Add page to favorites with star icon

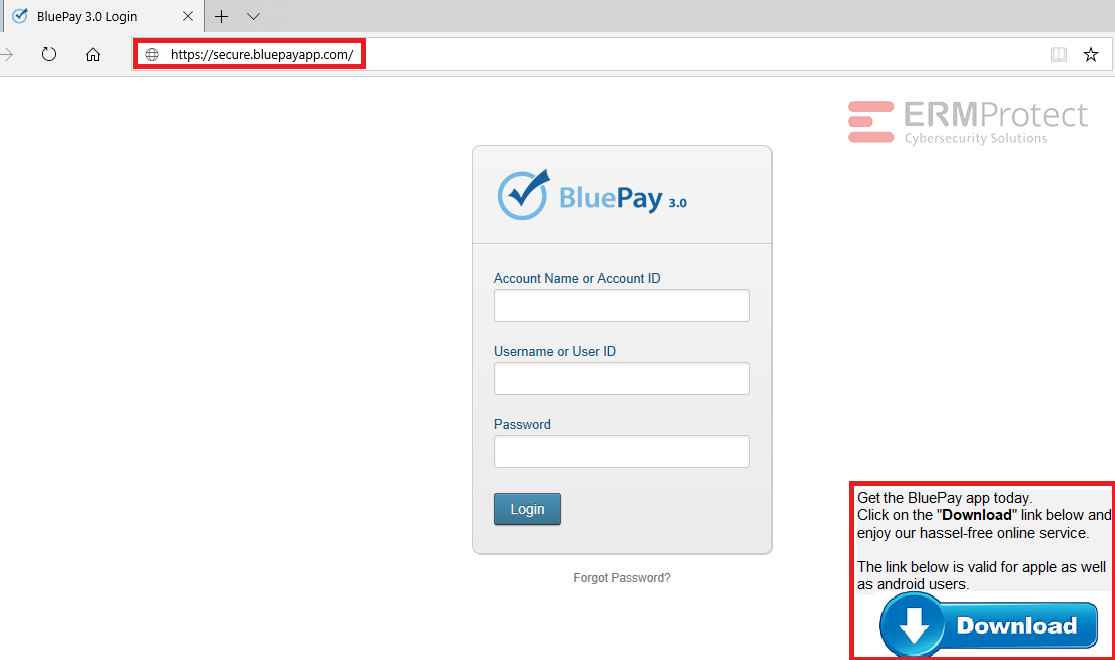1091,55
